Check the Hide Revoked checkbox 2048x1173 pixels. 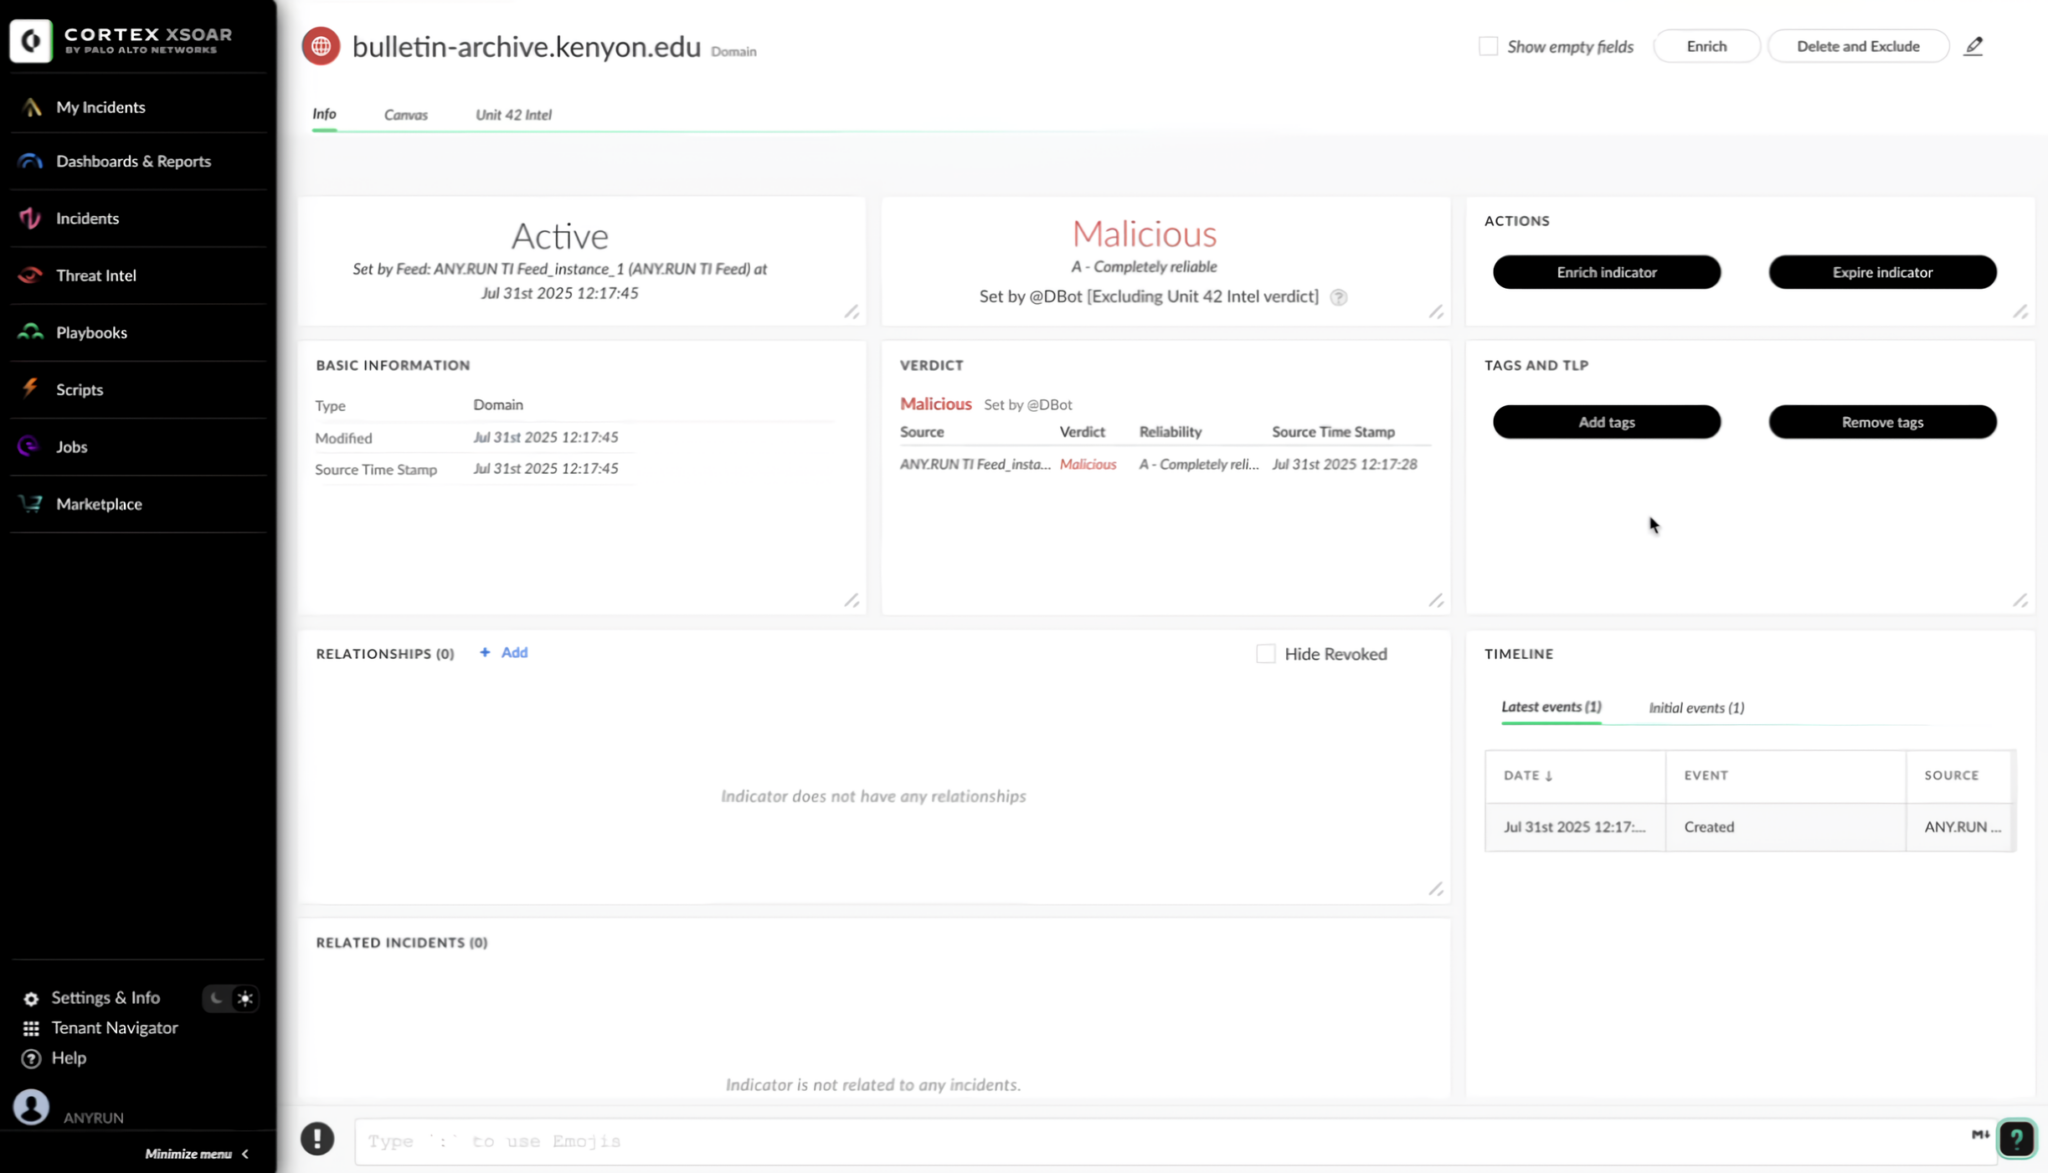coord(1266,654)
